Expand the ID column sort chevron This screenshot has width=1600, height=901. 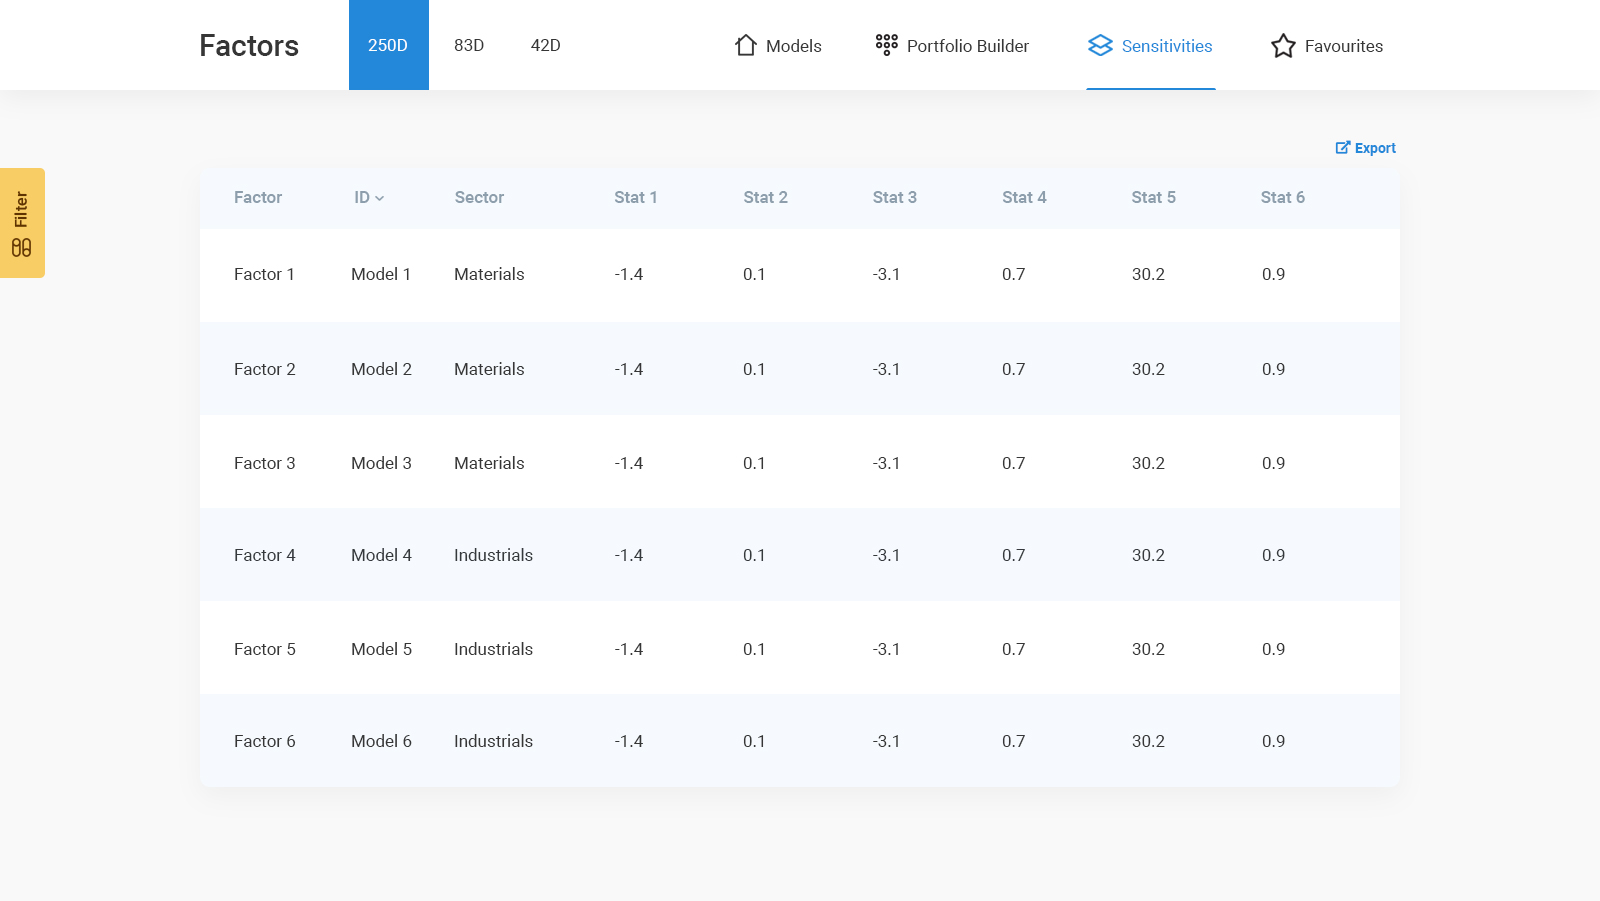coord(380,199)
